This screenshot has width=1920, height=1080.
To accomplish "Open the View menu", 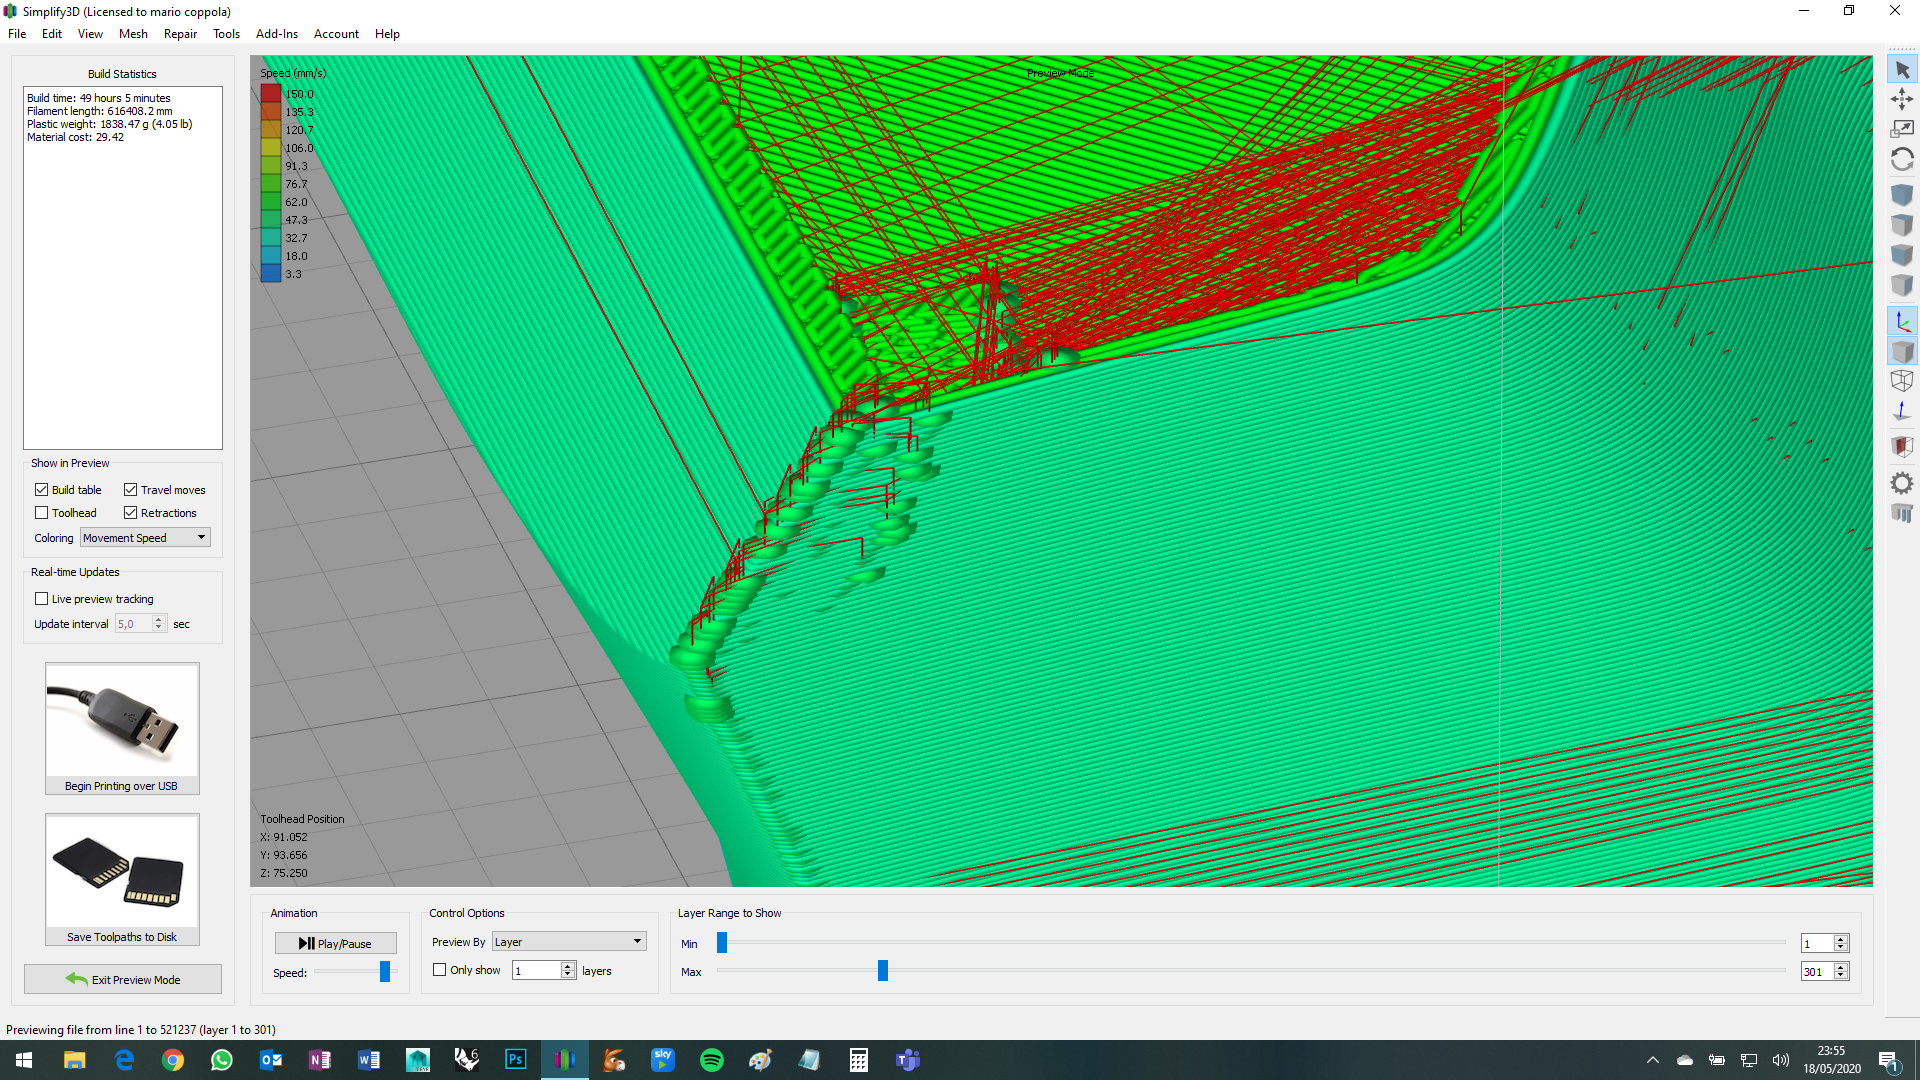I will [x=90, y=34].
